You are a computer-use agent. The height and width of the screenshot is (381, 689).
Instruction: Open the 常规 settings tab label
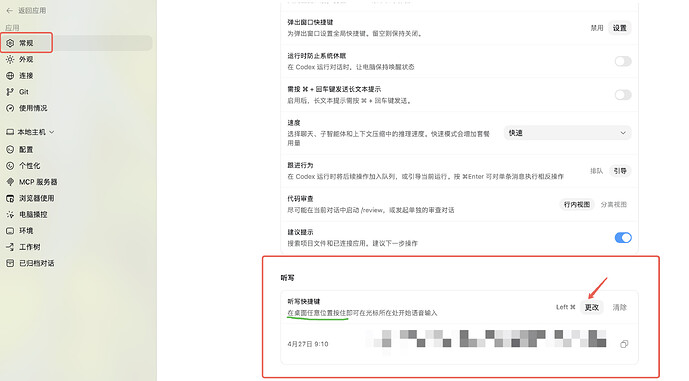pos(26,43)
